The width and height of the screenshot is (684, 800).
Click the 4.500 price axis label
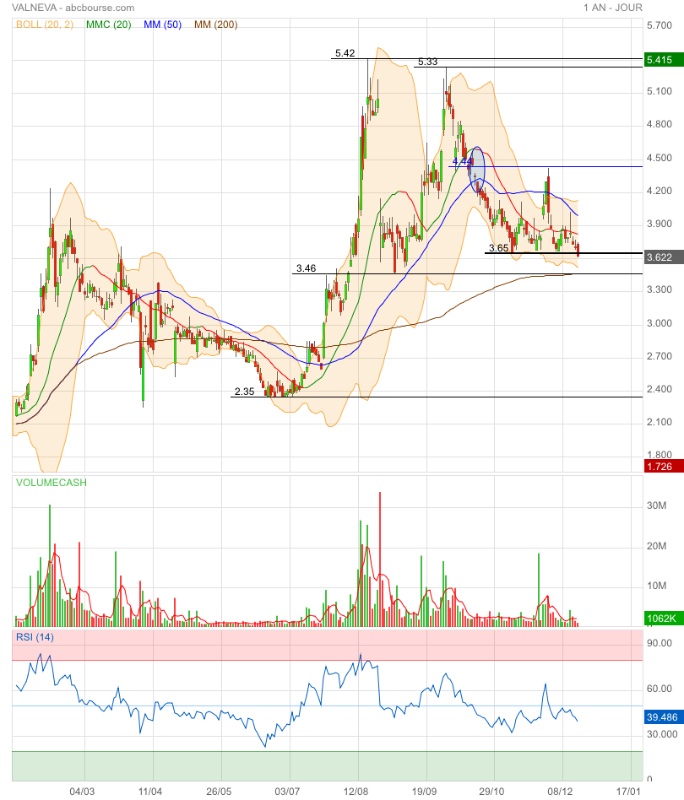(660, 158)
